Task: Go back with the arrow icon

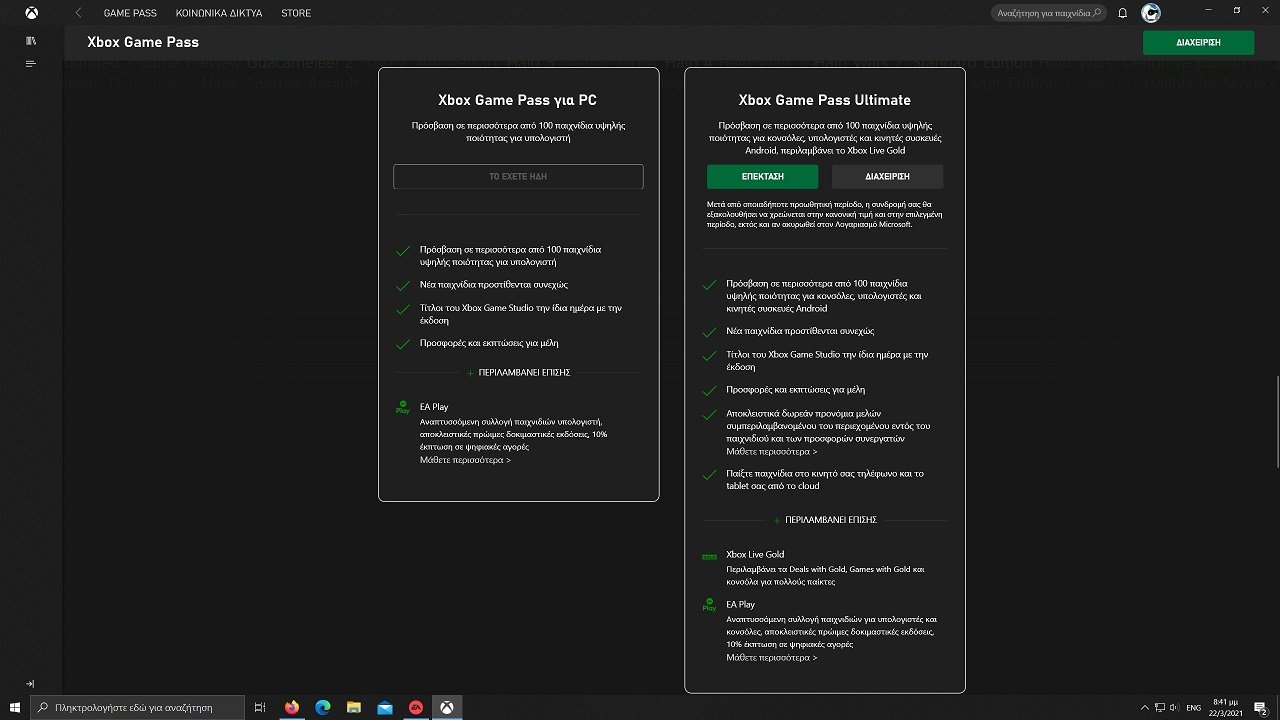Action: tap(79, 13)
